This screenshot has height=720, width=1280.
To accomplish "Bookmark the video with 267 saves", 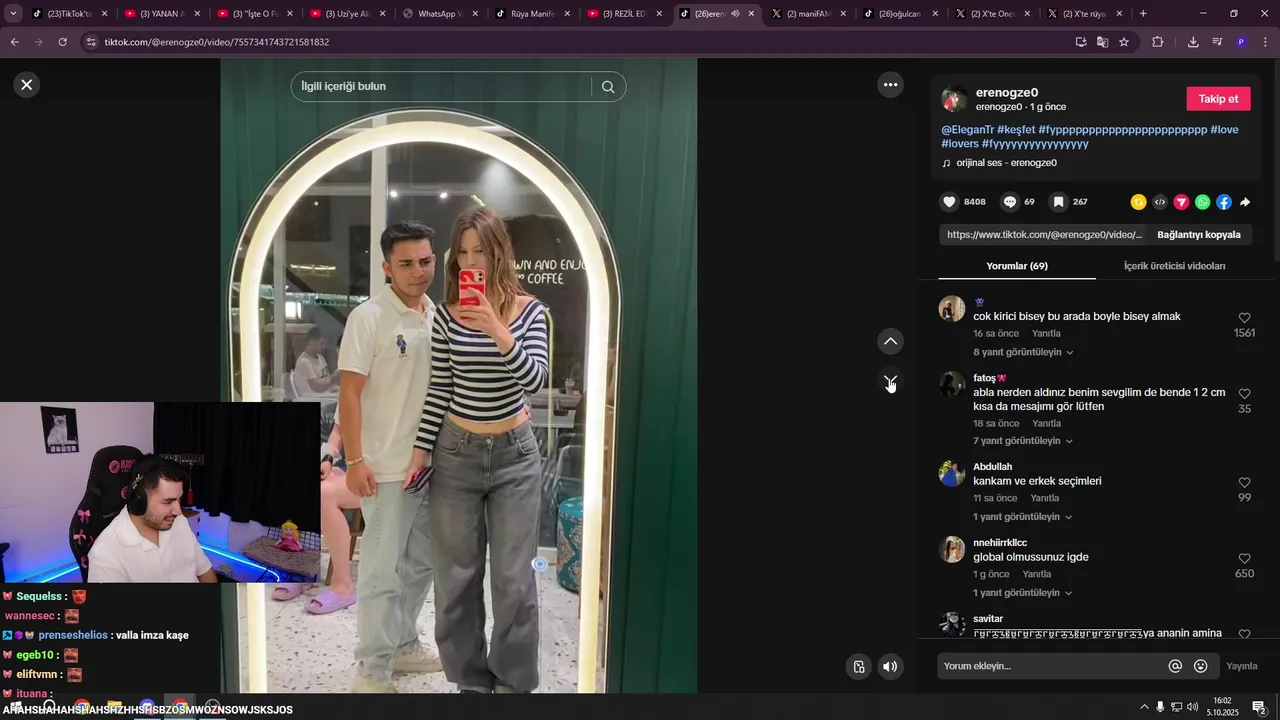I will coord(1058,202).
